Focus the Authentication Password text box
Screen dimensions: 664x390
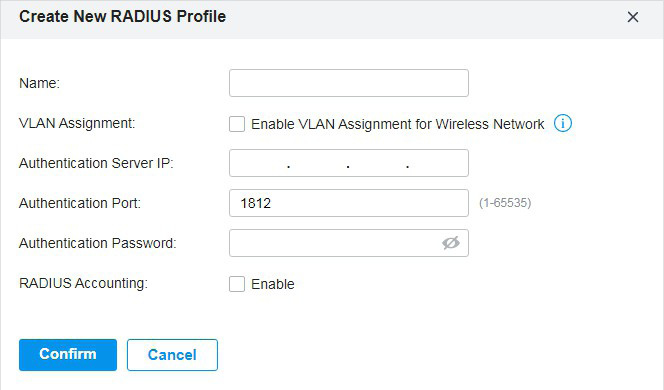click(x=335, y=243)
